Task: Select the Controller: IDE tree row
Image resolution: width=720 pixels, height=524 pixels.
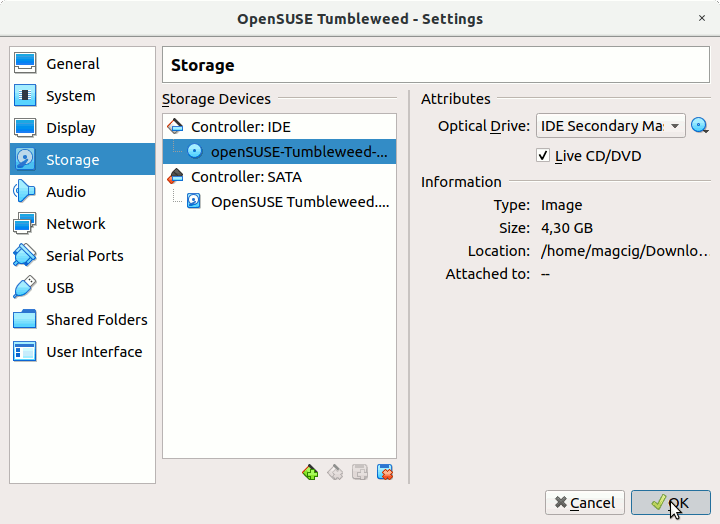Action: (x=279, y=127)
